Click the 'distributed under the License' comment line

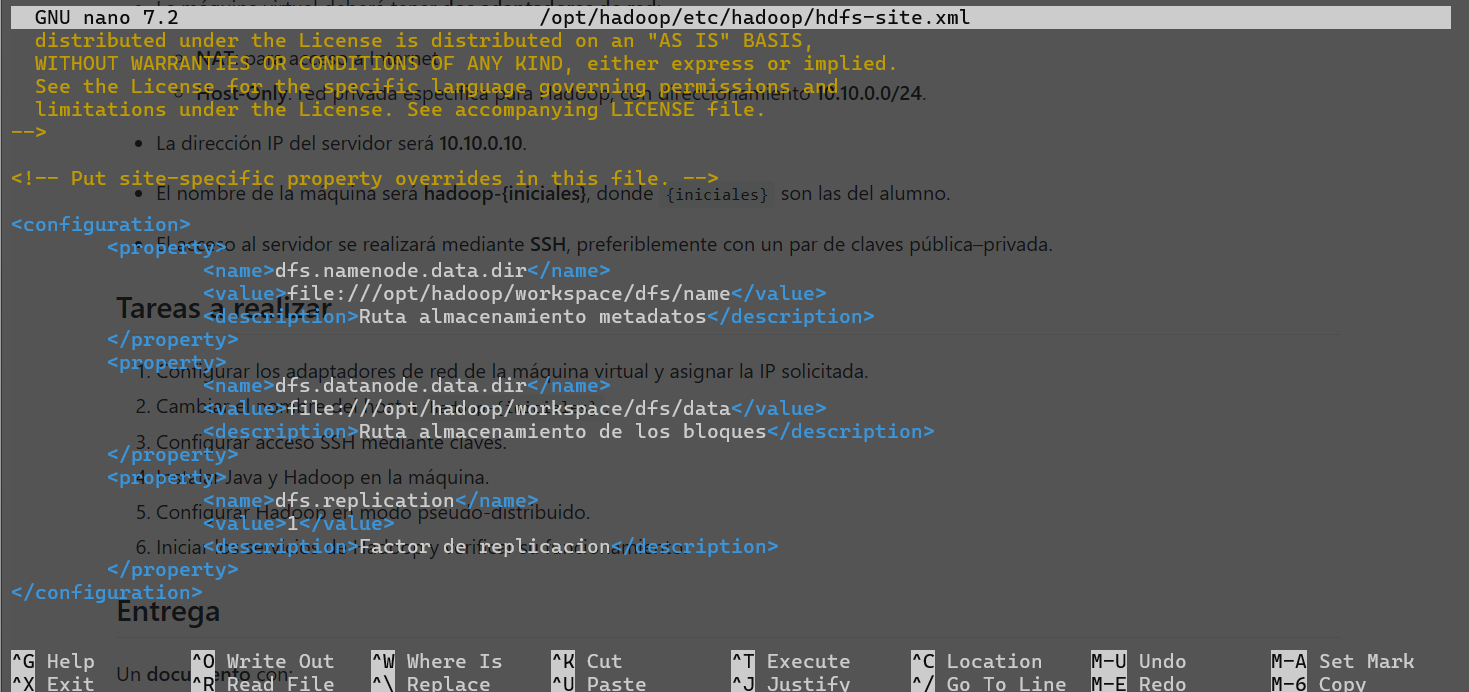tap(425, 40)
